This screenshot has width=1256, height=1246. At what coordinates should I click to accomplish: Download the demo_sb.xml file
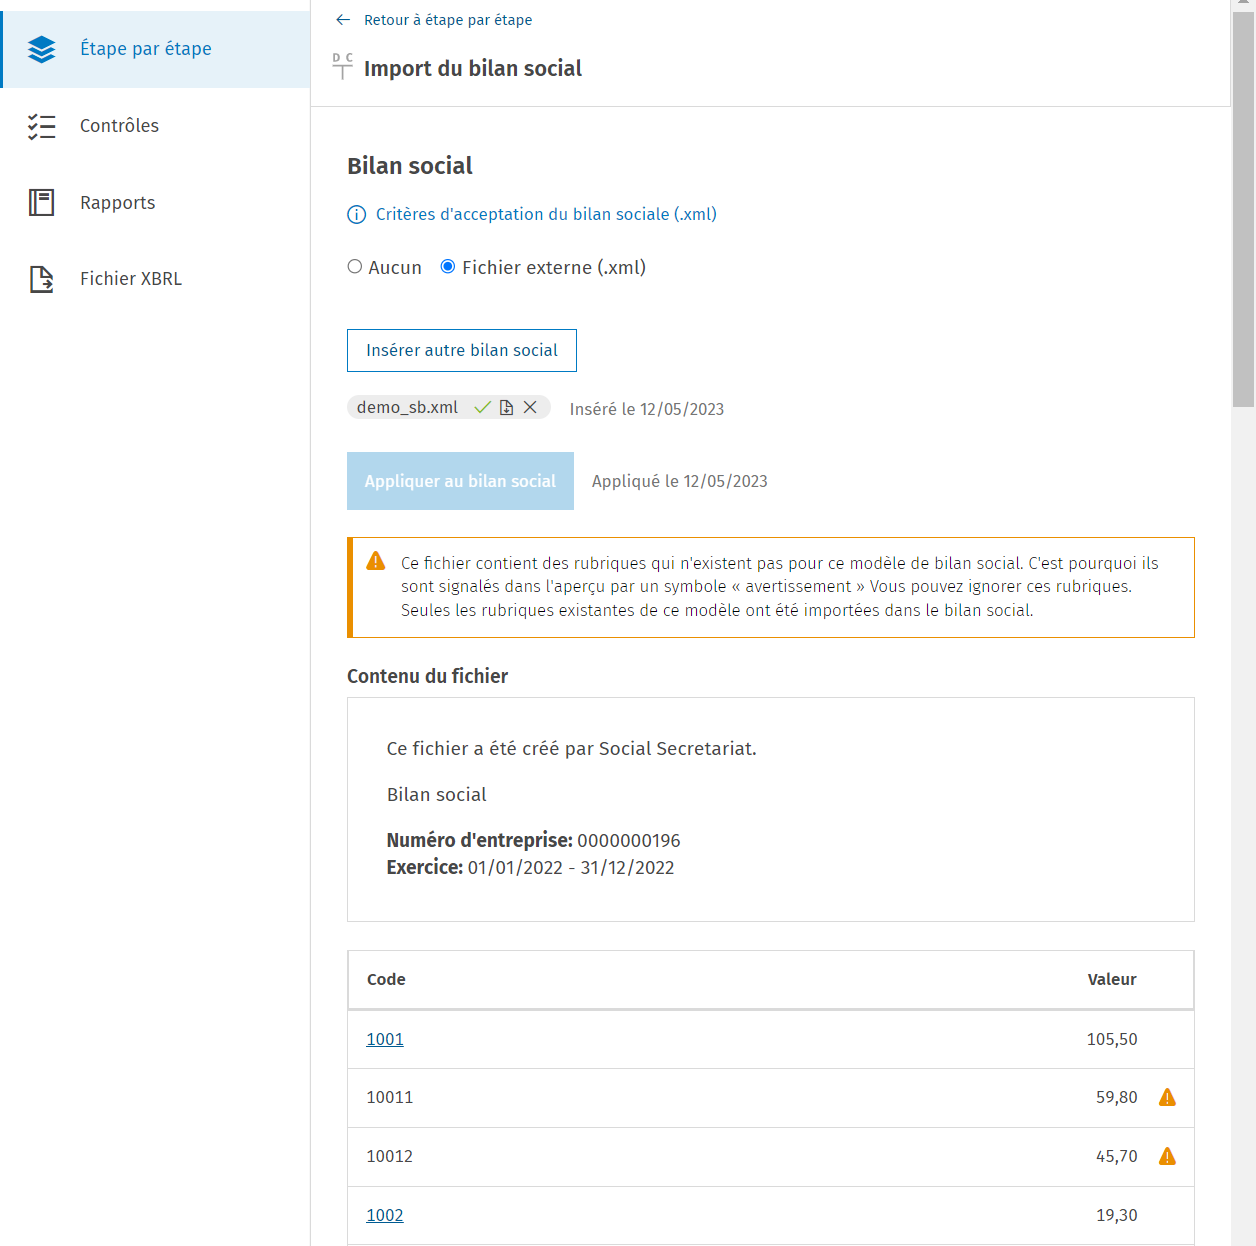(507, 407)
